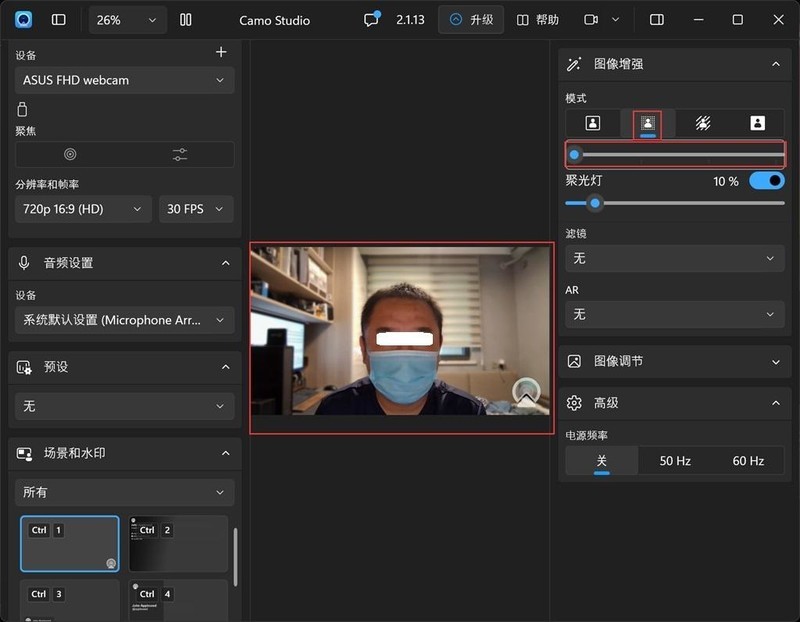The height and width of the screenshot is (622, 800).
Task: Pause the video feed
Action: pyautogui.click(x=185, y=20)
